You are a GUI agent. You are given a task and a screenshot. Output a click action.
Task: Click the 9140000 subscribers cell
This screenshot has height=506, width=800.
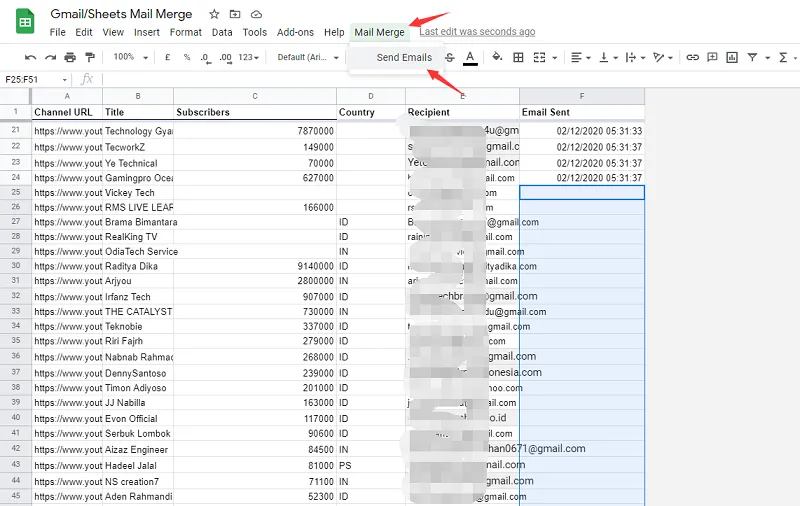(x=255, y=266)
